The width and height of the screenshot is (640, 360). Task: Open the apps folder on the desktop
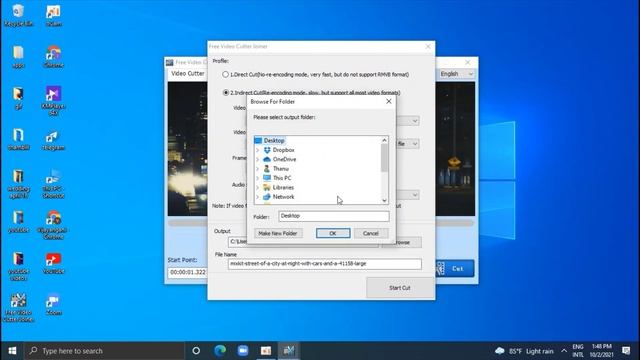pyautogui.click(x=18, y=57)
